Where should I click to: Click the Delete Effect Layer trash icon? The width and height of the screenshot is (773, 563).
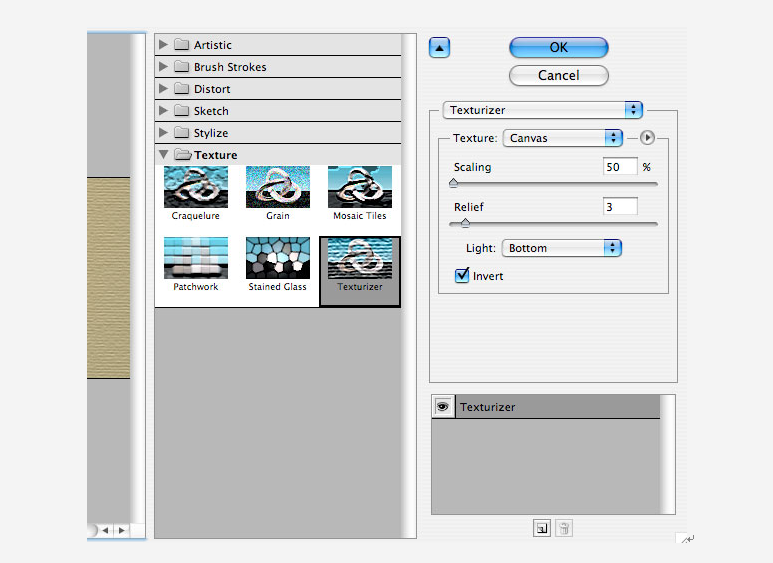564,528
